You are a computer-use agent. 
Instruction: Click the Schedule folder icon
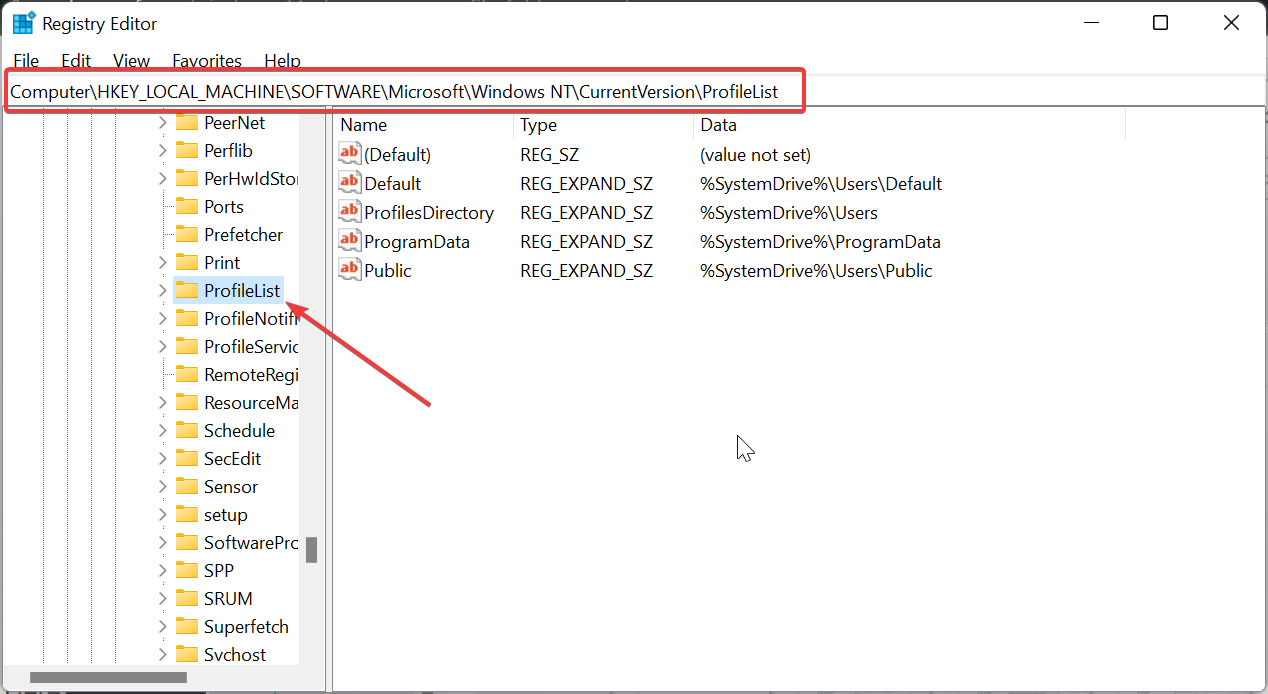187,430
